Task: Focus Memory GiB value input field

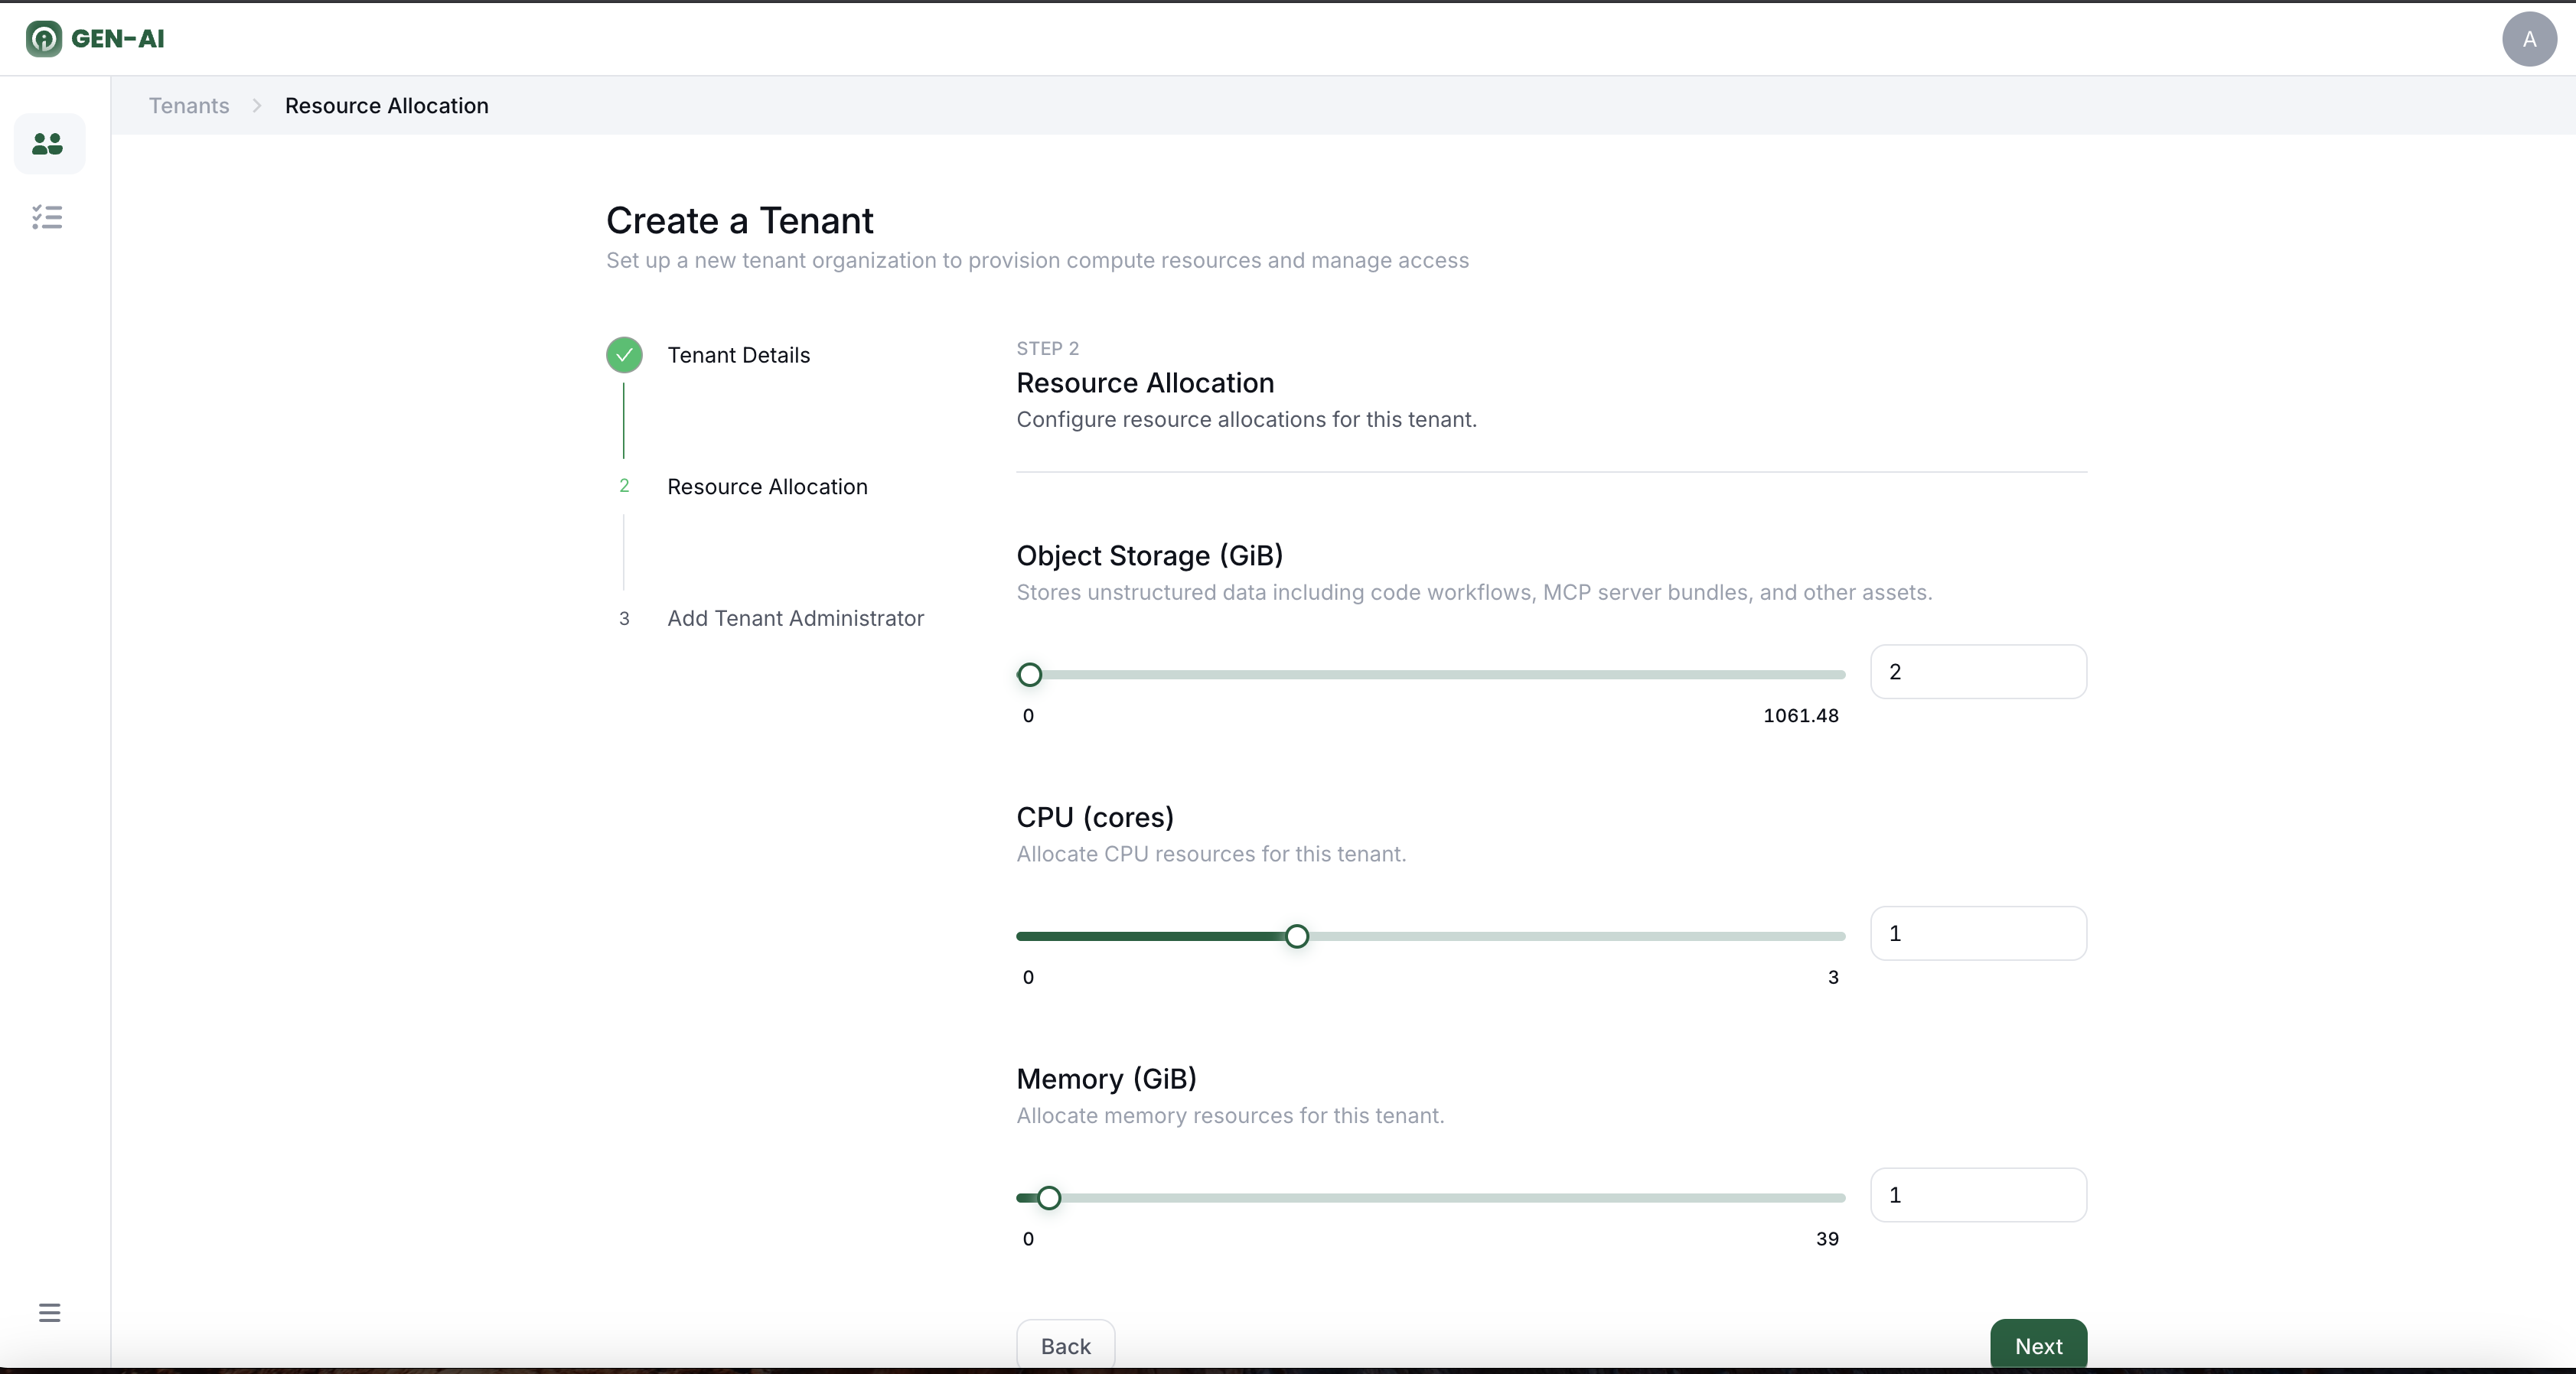Action: point(1977,1195)
